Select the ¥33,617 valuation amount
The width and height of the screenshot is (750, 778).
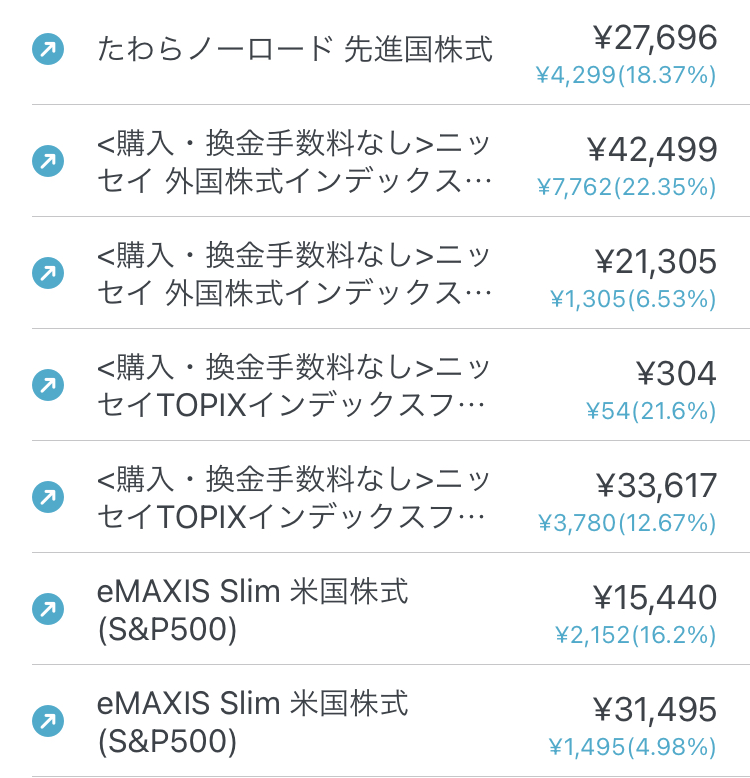656,485
